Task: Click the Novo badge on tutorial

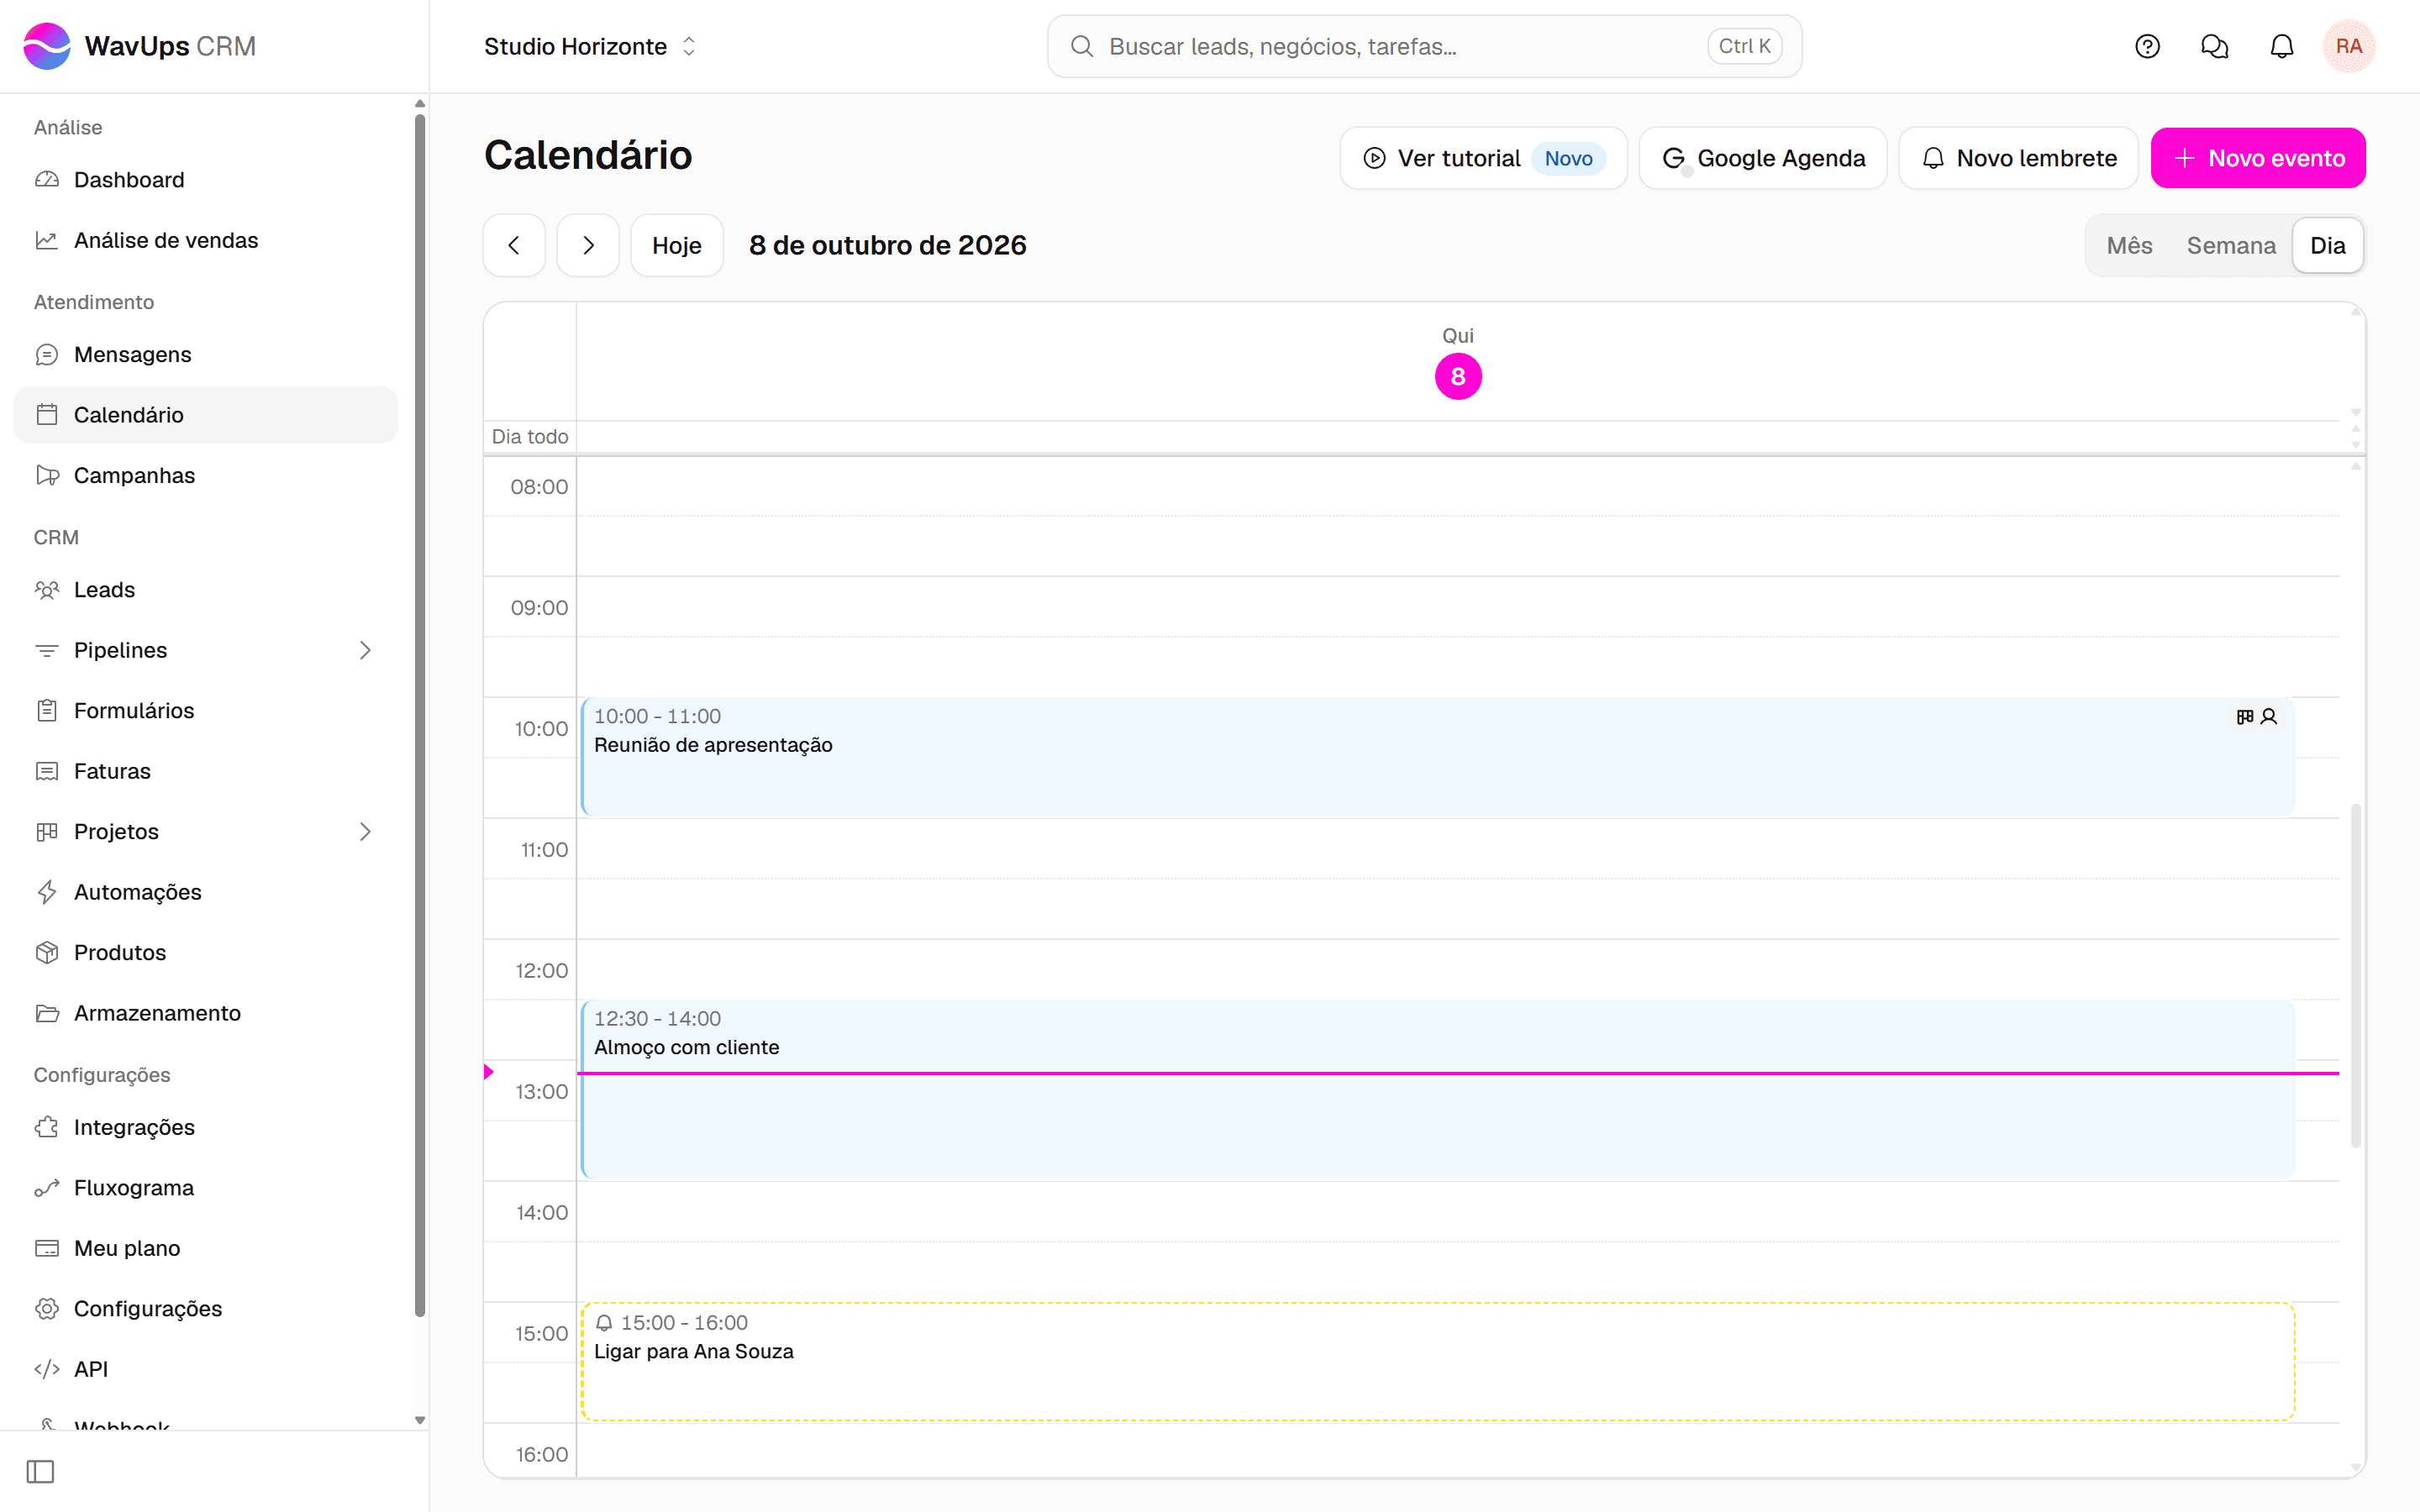Action: pos(1568,158)
